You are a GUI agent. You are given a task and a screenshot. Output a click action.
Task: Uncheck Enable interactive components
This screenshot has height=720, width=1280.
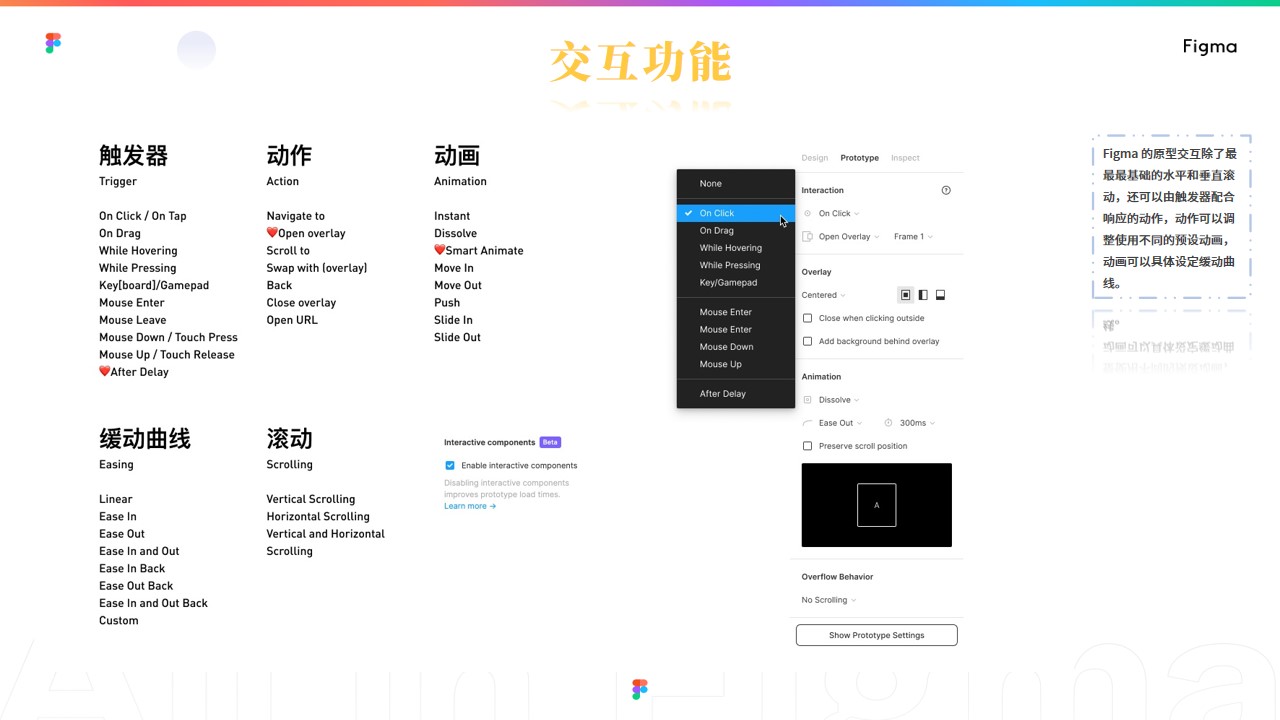coord(450,465)
